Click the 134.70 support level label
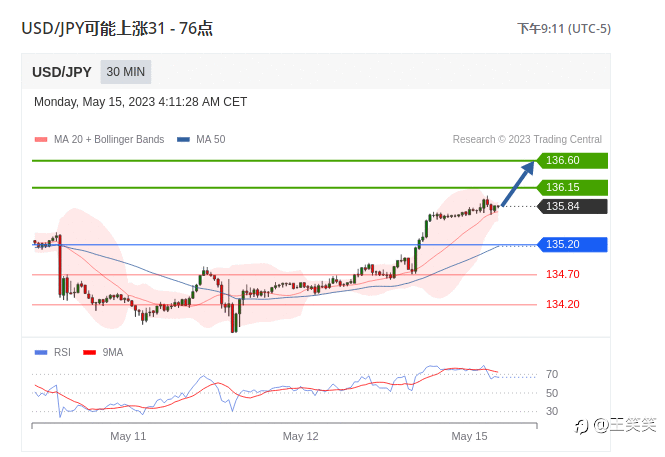 coord(562,274)
